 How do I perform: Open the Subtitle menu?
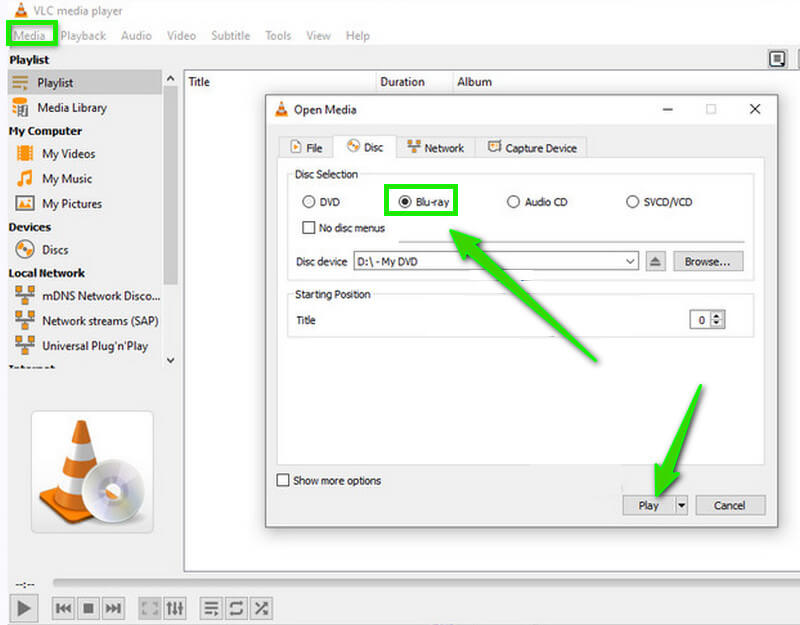(x=231, y=36)
